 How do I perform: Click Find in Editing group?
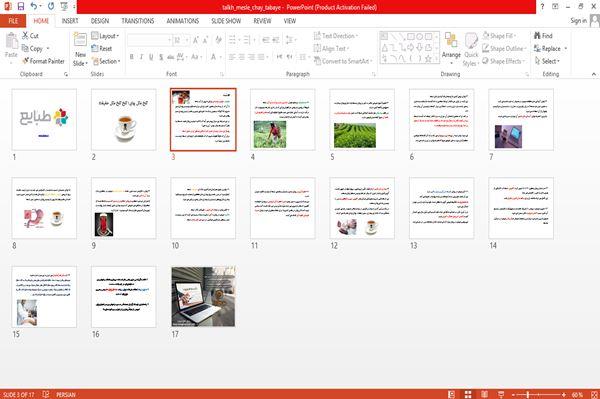(543, 36)
